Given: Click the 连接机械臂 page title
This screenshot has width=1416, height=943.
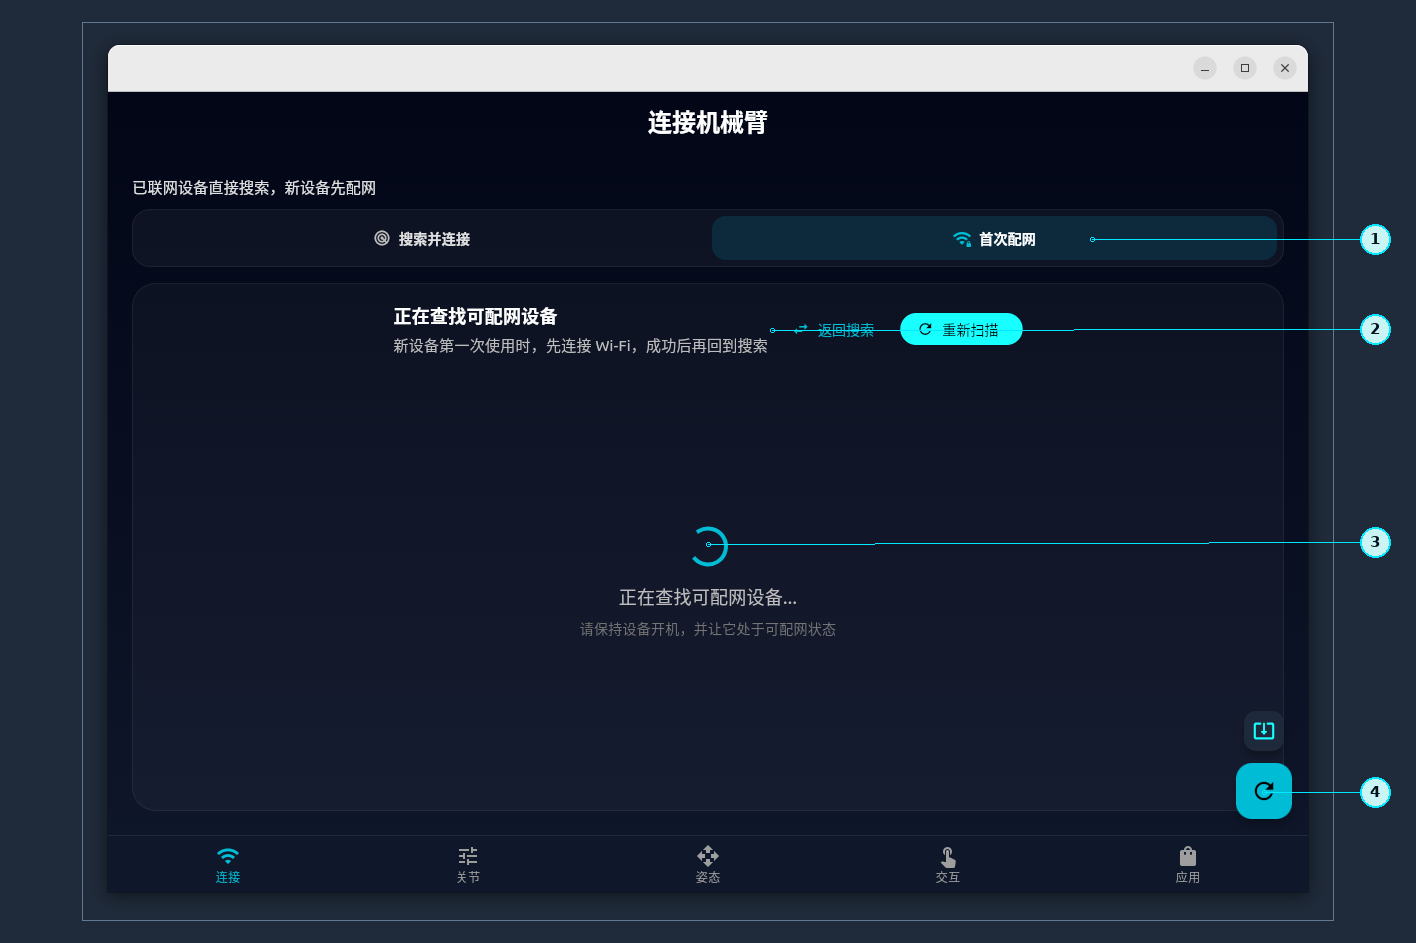Looking at the screenshot, I should (708, 123).
